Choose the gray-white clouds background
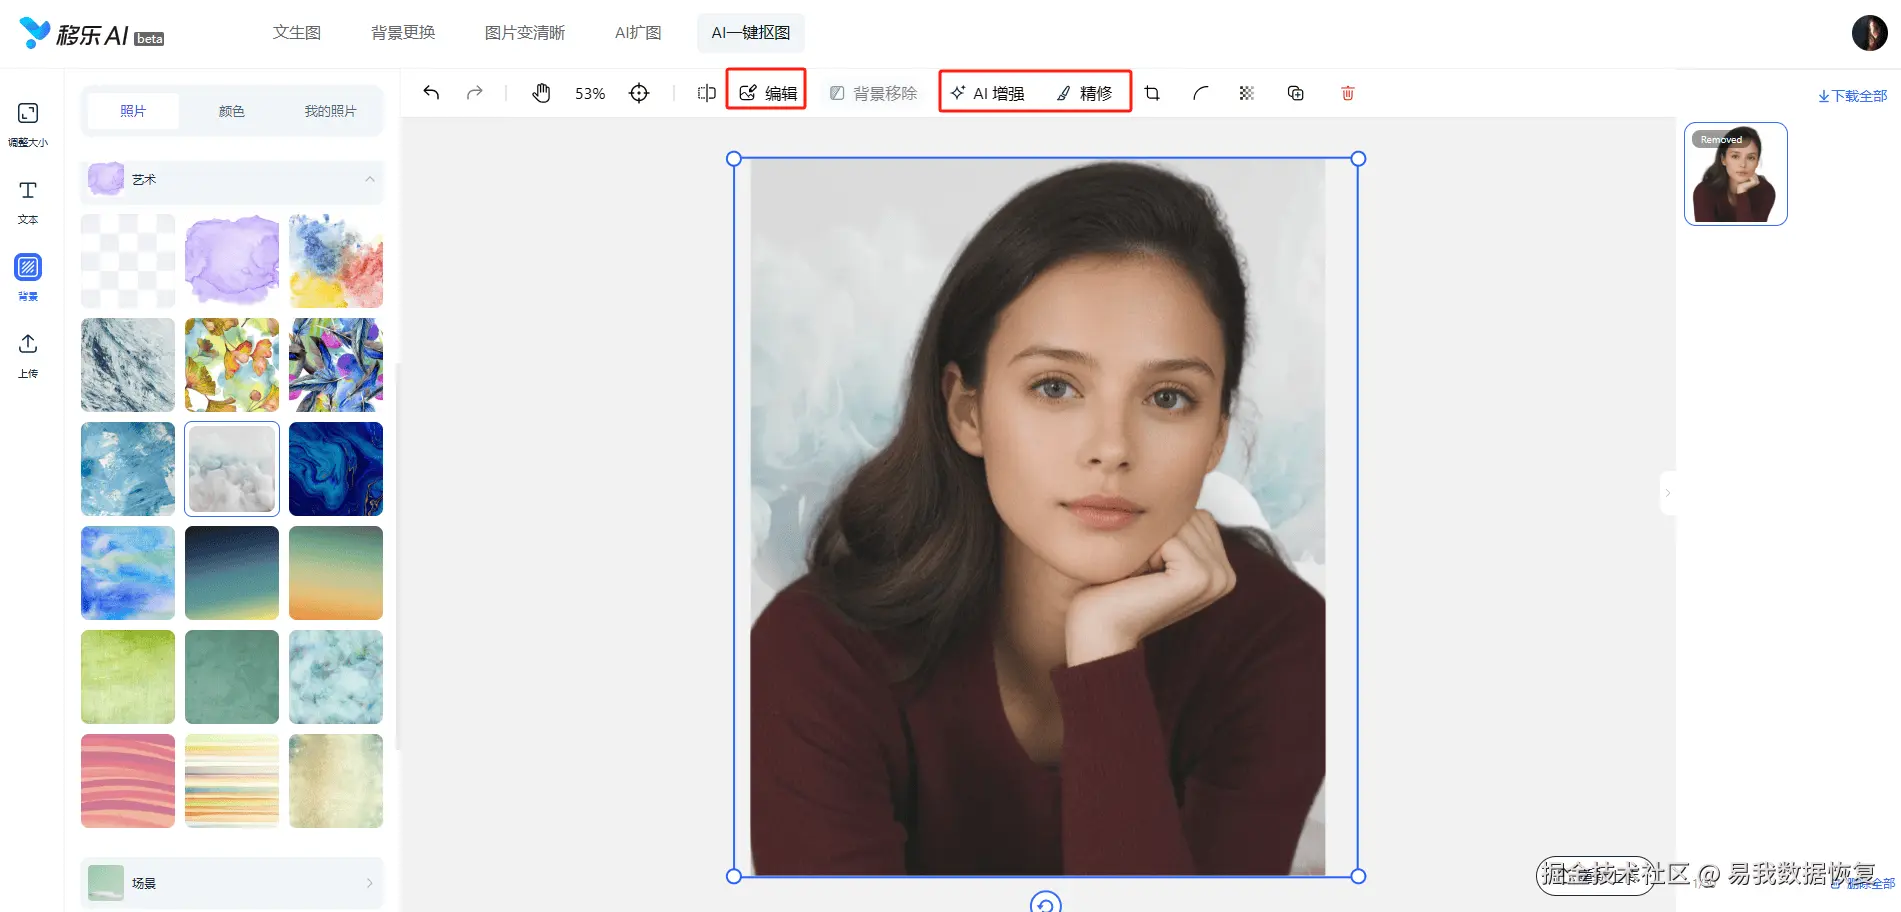The width and height of the screenshot is (1901, 912). pyautogui.click(x=232, y=469)
